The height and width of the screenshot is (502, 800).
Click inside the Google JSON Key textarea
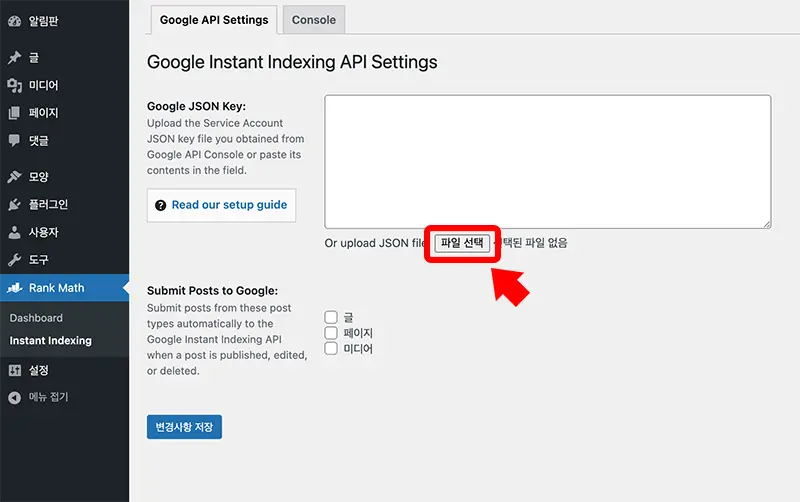tap(547, 161)
